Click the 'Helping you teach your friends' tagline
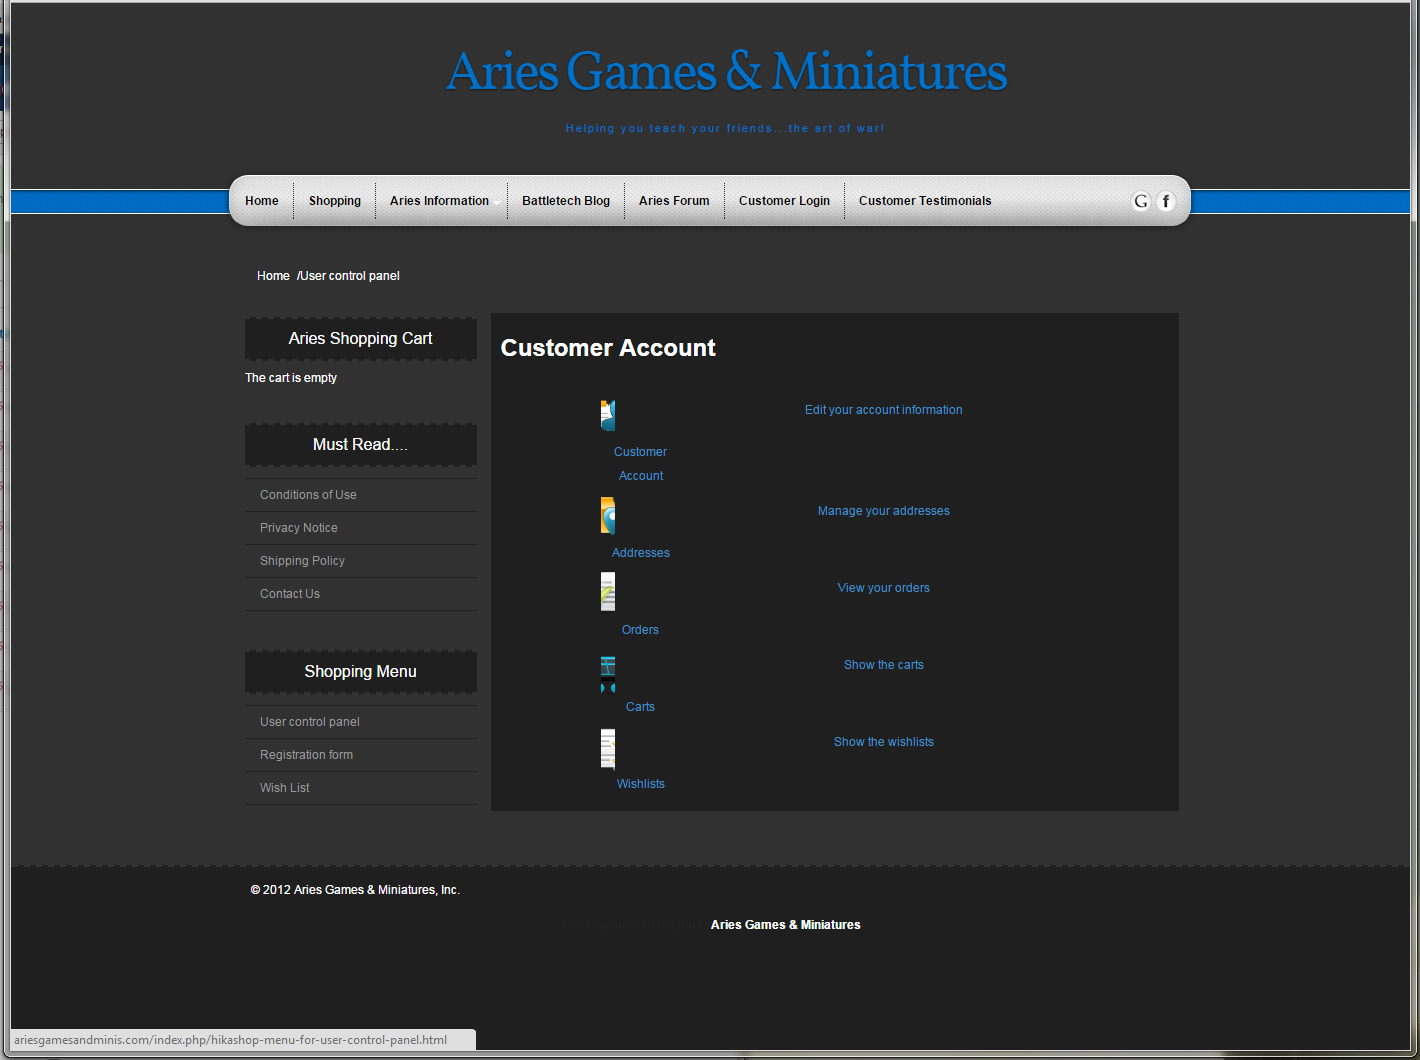1420x1060 pixels. (725, 128)
